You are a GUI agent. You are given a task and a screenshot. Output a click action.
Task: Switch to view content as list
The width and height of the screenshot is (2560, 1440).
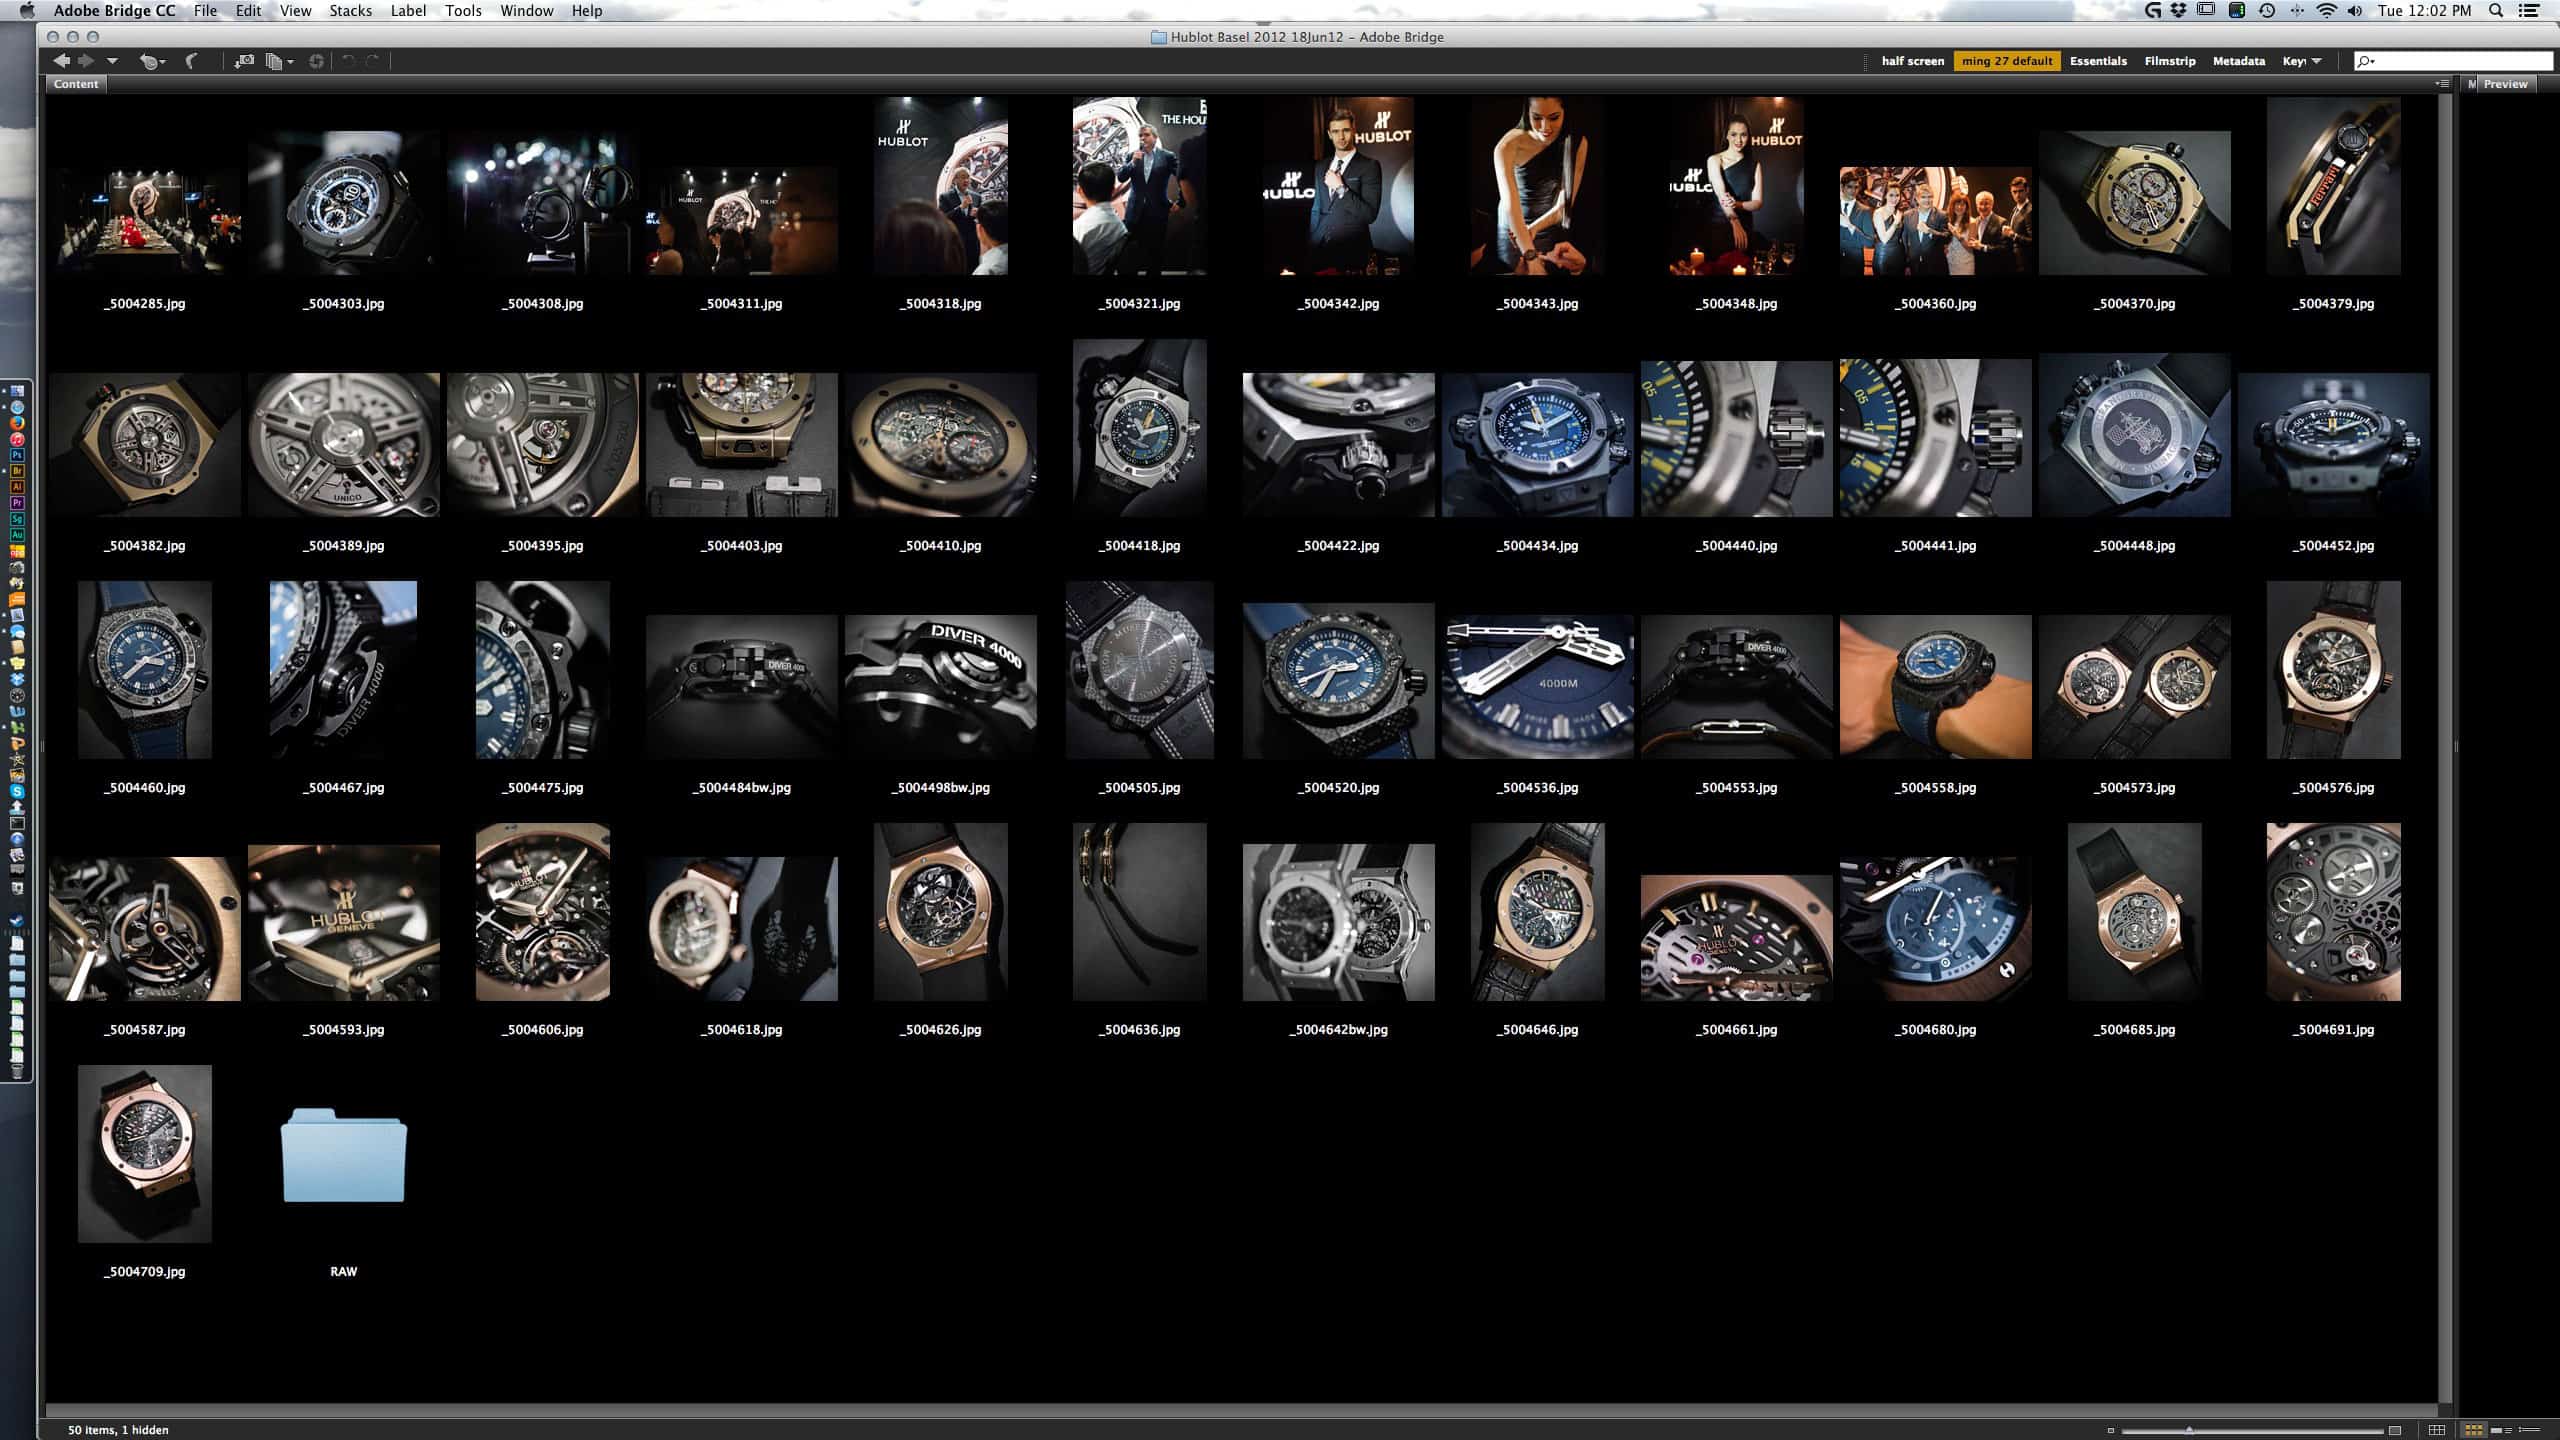coord(2530,1430)
